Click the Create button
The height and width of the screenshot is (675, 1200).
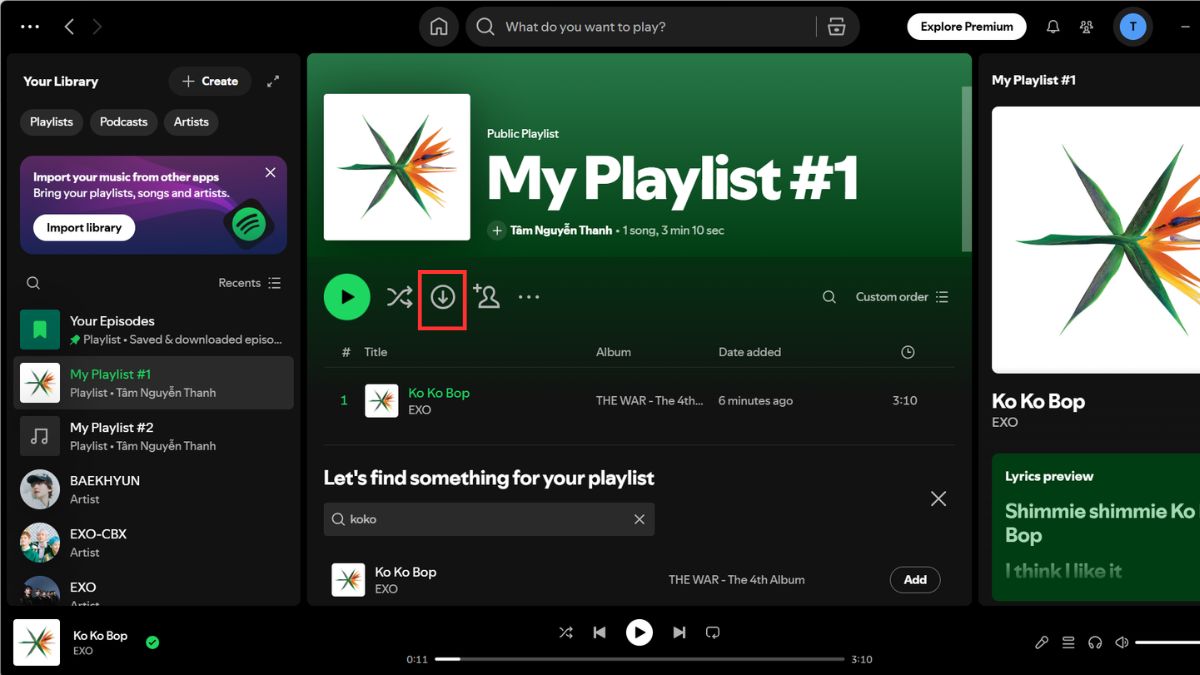(210, 82)
